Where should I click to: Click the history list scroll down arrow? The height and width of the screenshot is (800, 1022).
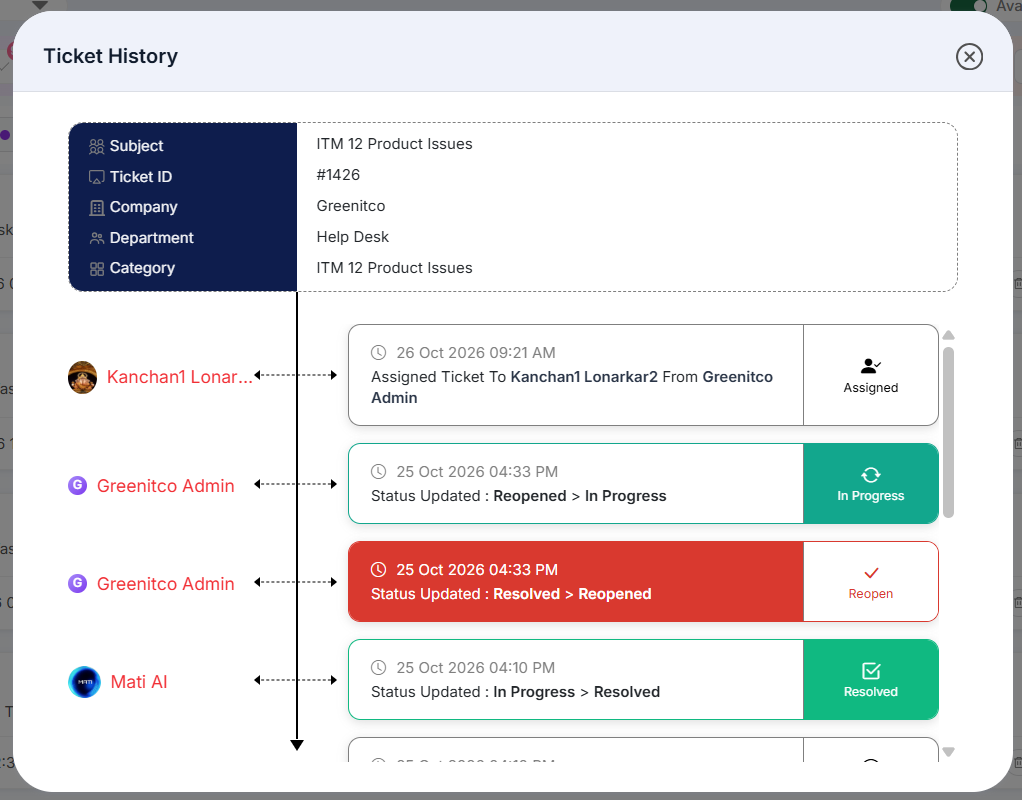[x=948, y=752]
